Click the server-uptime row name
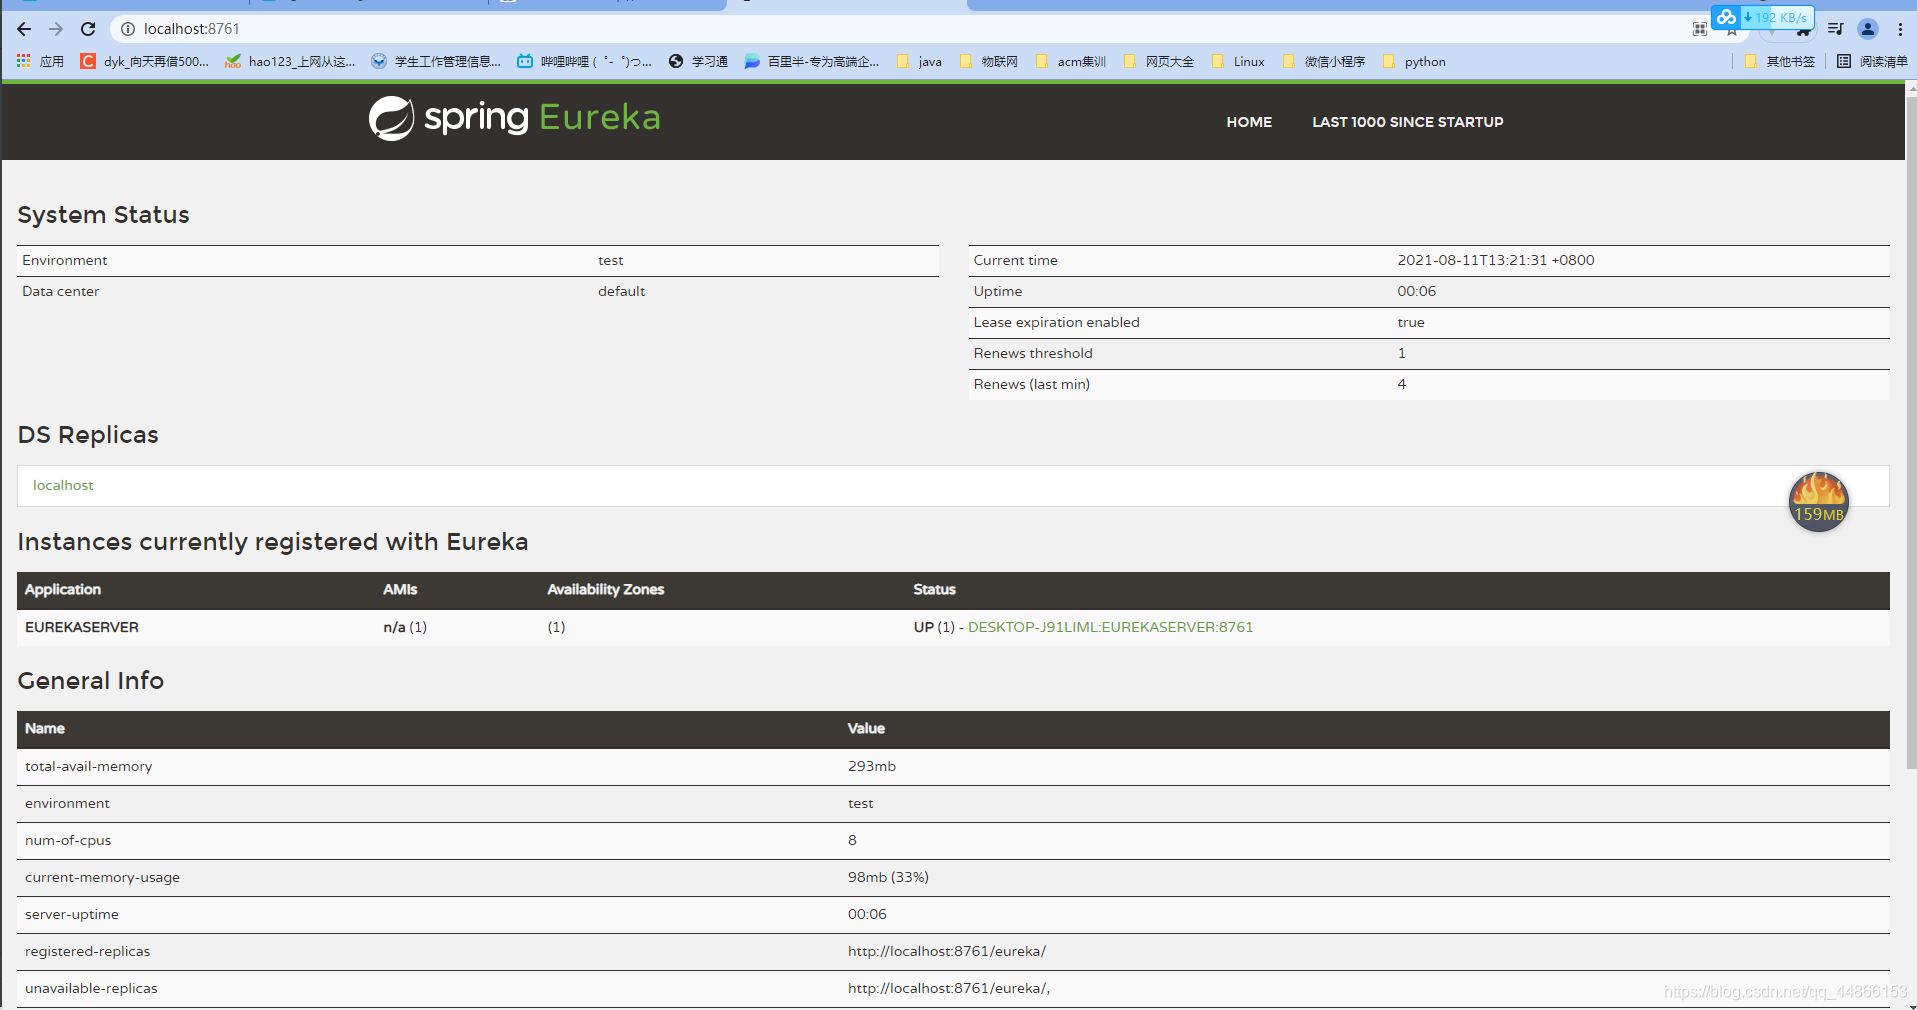Screen dimensions: 1917x1010 click(x=72, y=914)
